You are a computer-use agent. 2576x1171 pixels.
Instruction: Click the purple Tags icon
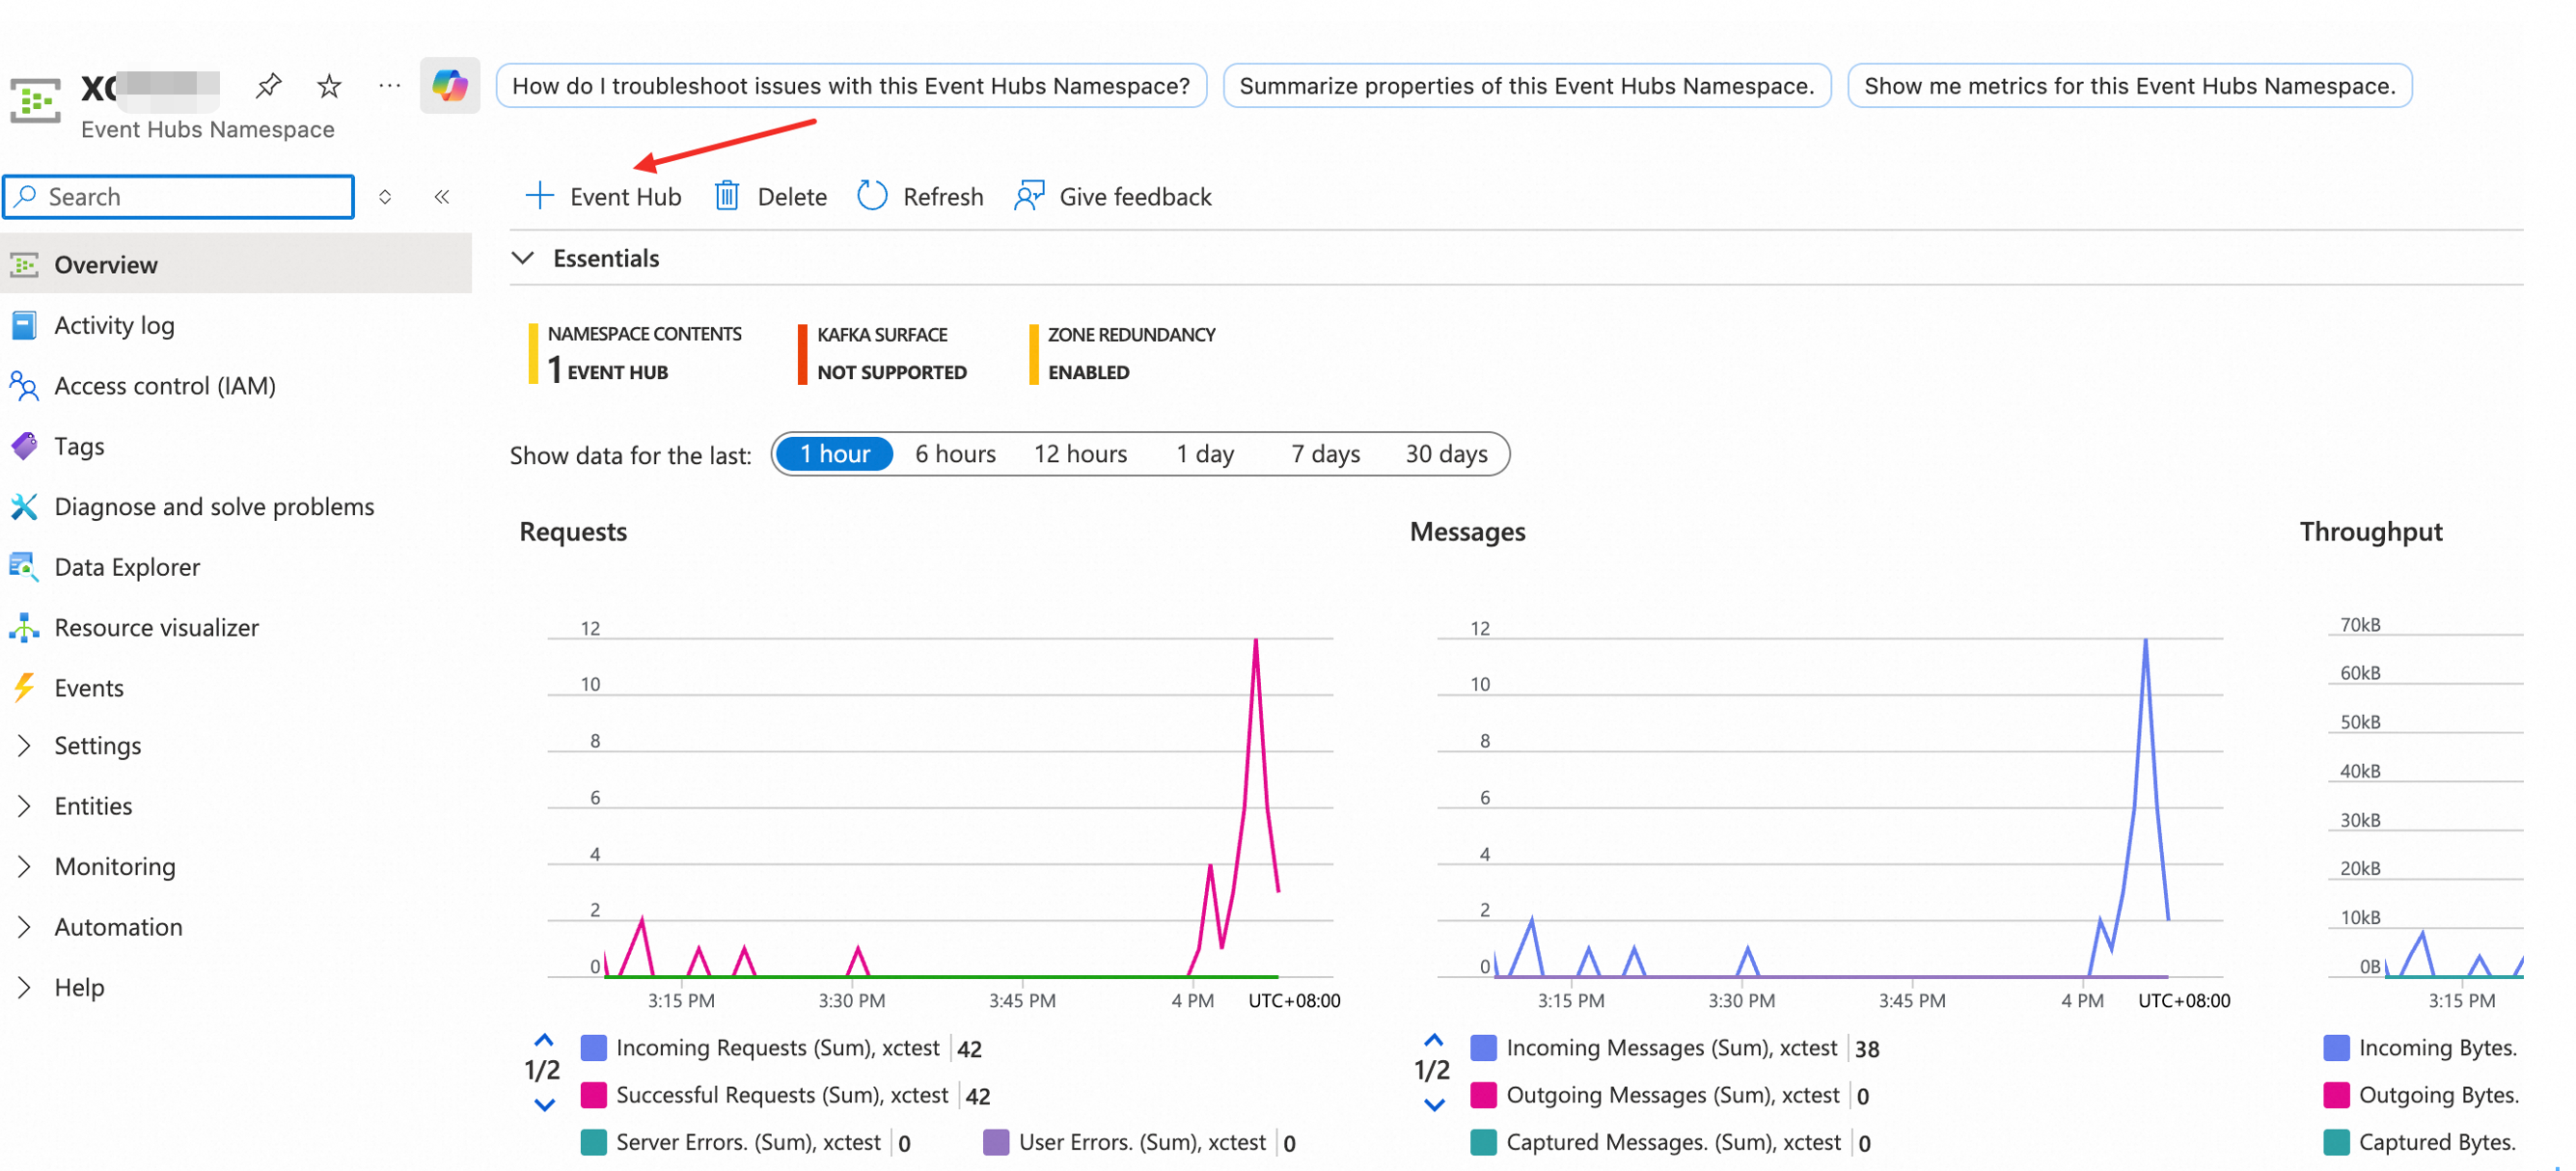point(25,446)
